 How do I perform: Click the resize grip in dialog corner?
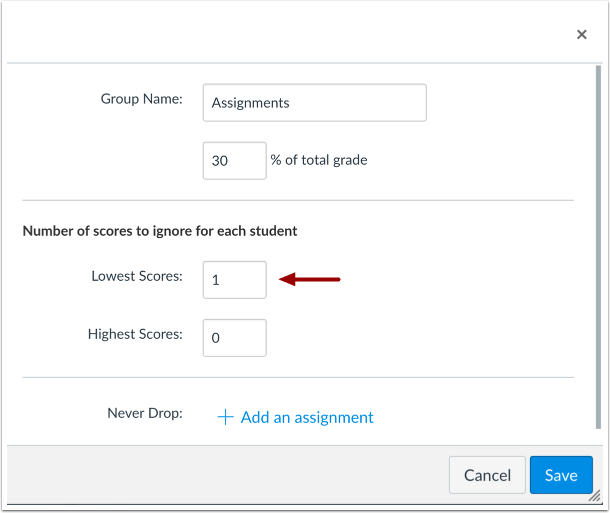pos(594,496)
